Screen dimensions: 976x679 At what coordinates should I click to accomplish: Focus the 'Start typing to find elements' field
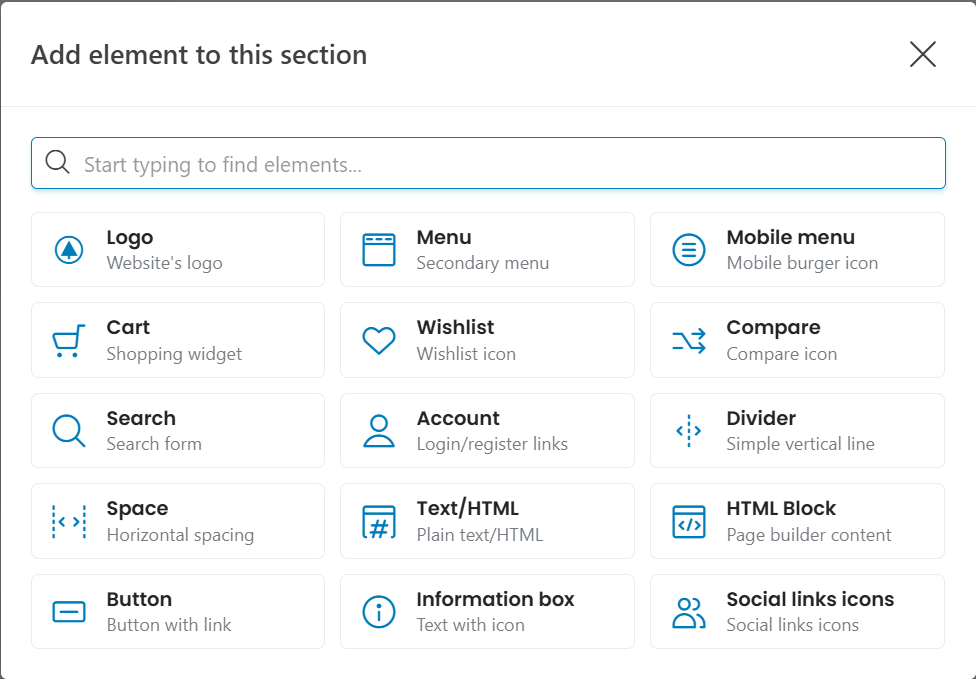[x=500, y=164]
